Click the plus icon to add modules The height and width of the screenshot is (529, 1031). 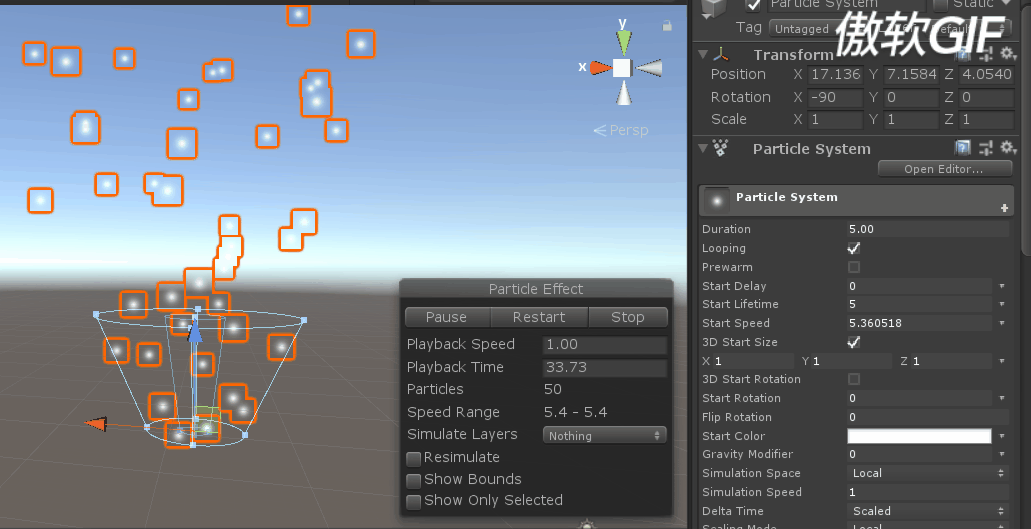[x=1004, y=208]
